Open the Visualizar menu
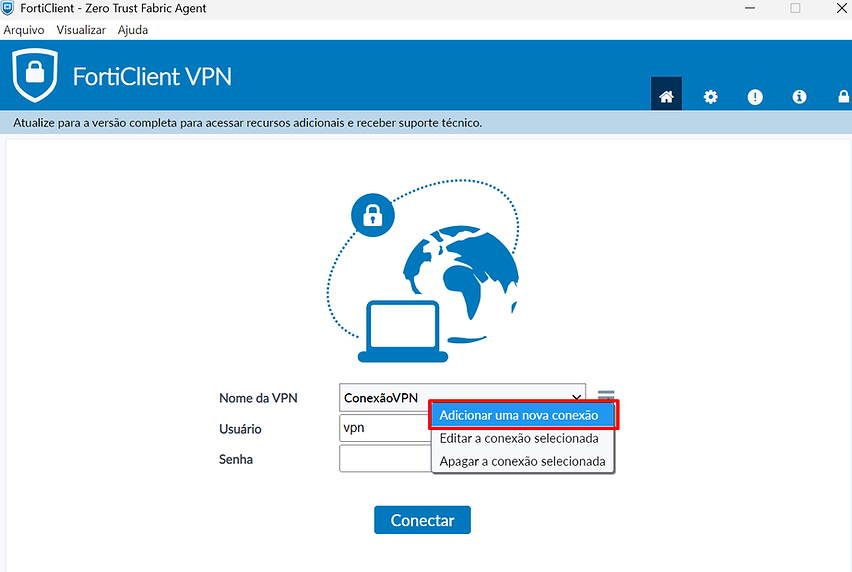 click(x=81, y=30)
